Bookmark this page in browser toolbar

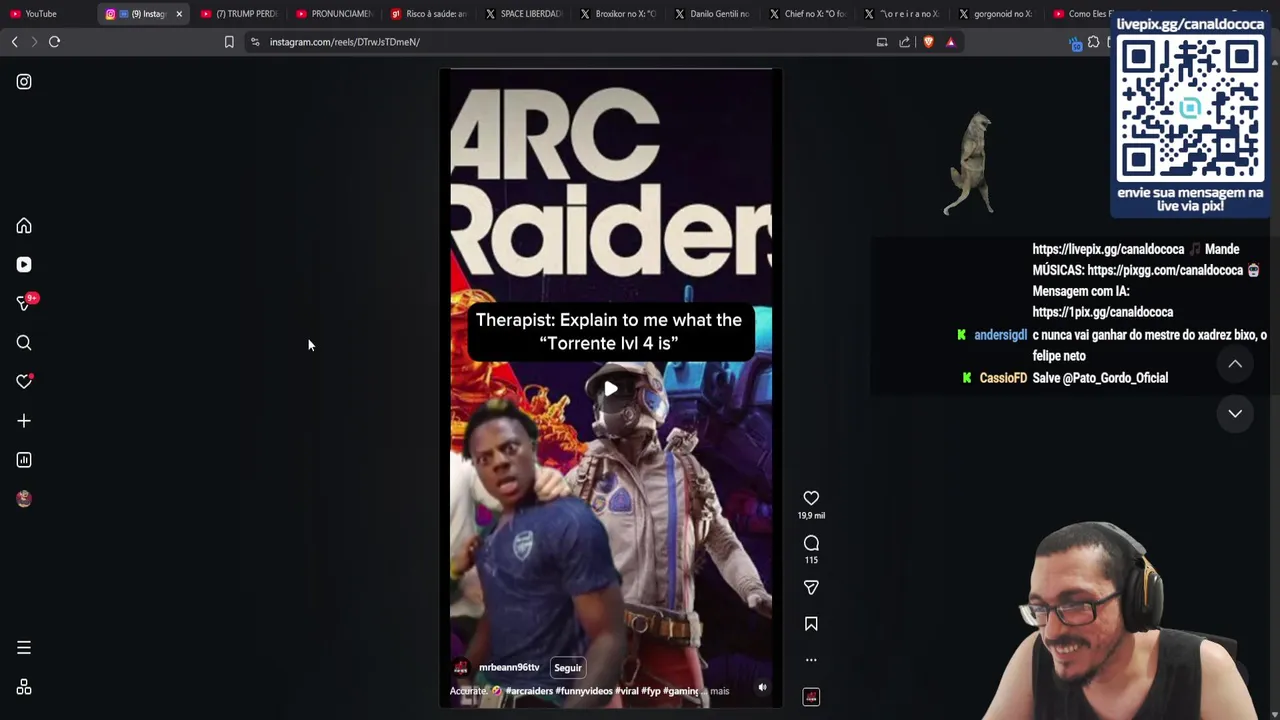pyautogui.click(x=229, y=42)
